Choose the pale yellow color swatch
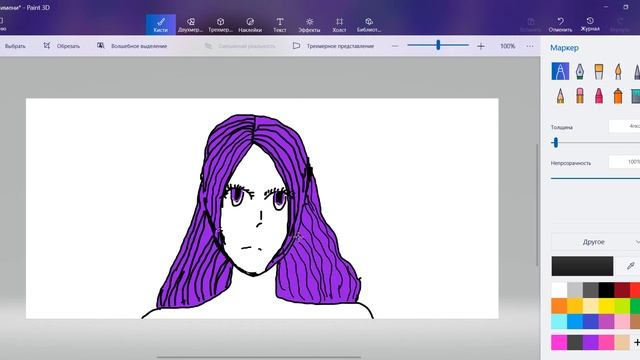640x360 pixels. (591, 306)
